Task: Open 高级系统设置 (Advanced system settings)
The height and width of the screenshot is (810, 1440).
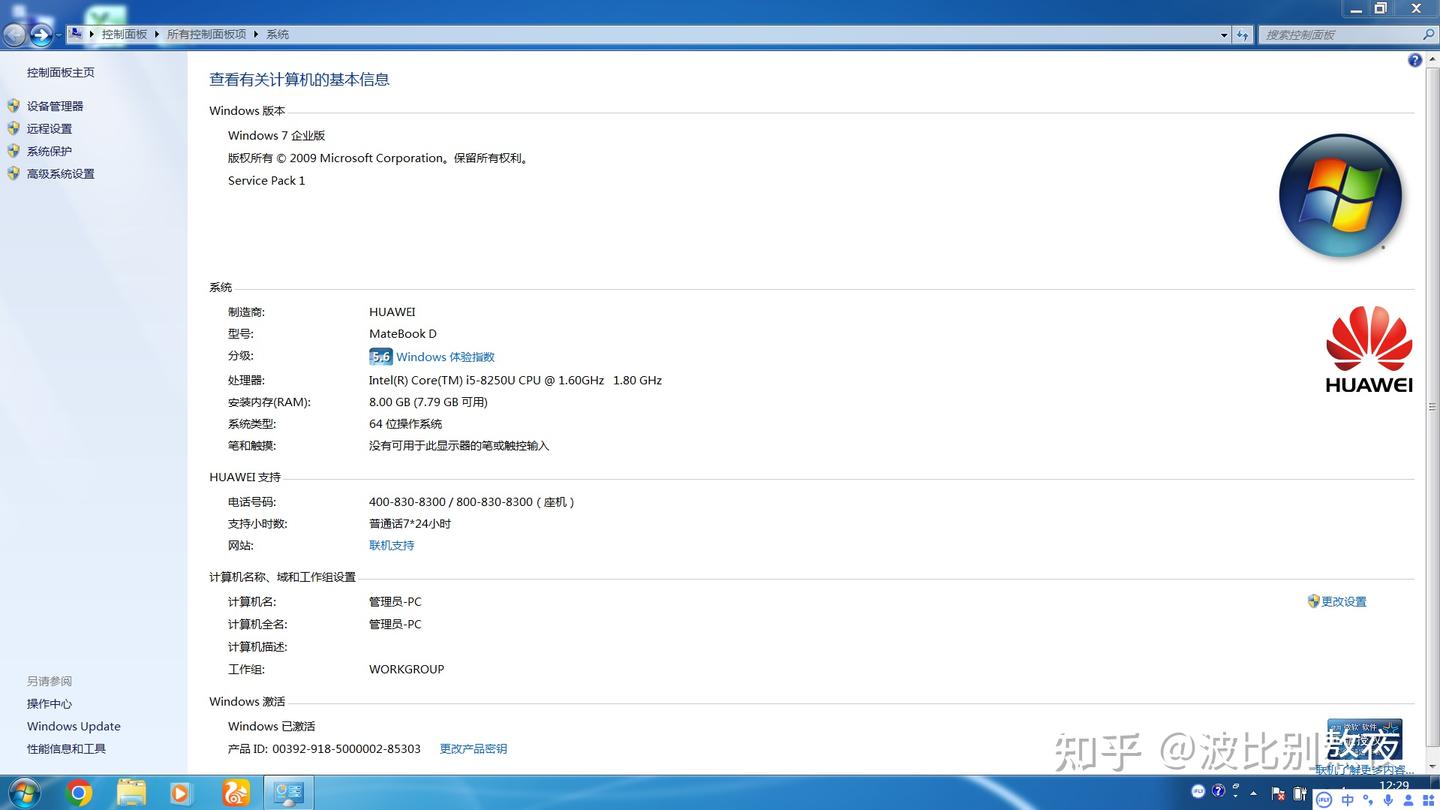Action: (x=60, y=173)
